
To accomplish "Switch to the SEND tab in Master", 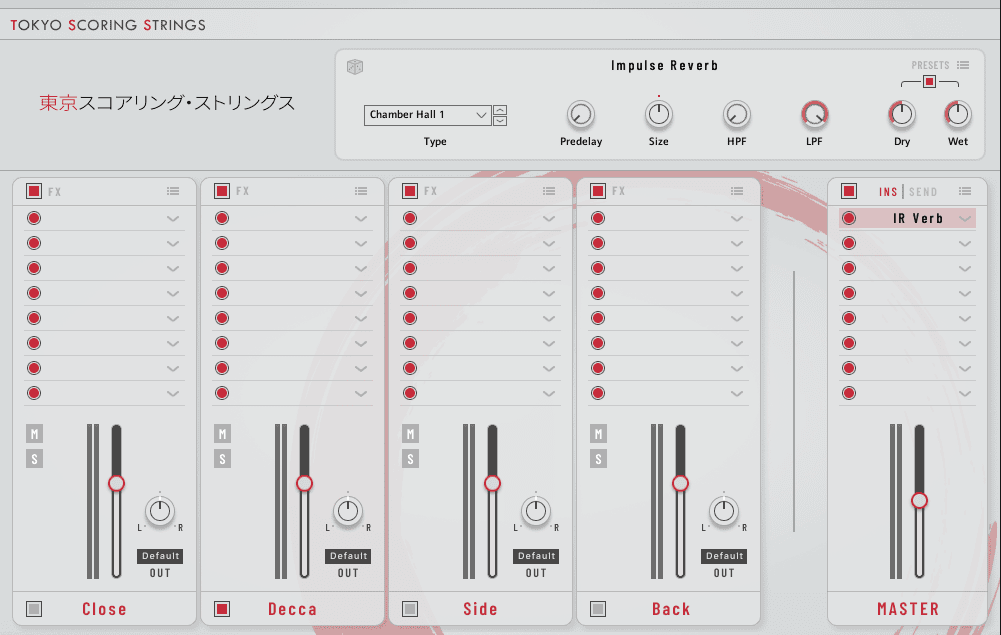I will (x=923, y=192).
